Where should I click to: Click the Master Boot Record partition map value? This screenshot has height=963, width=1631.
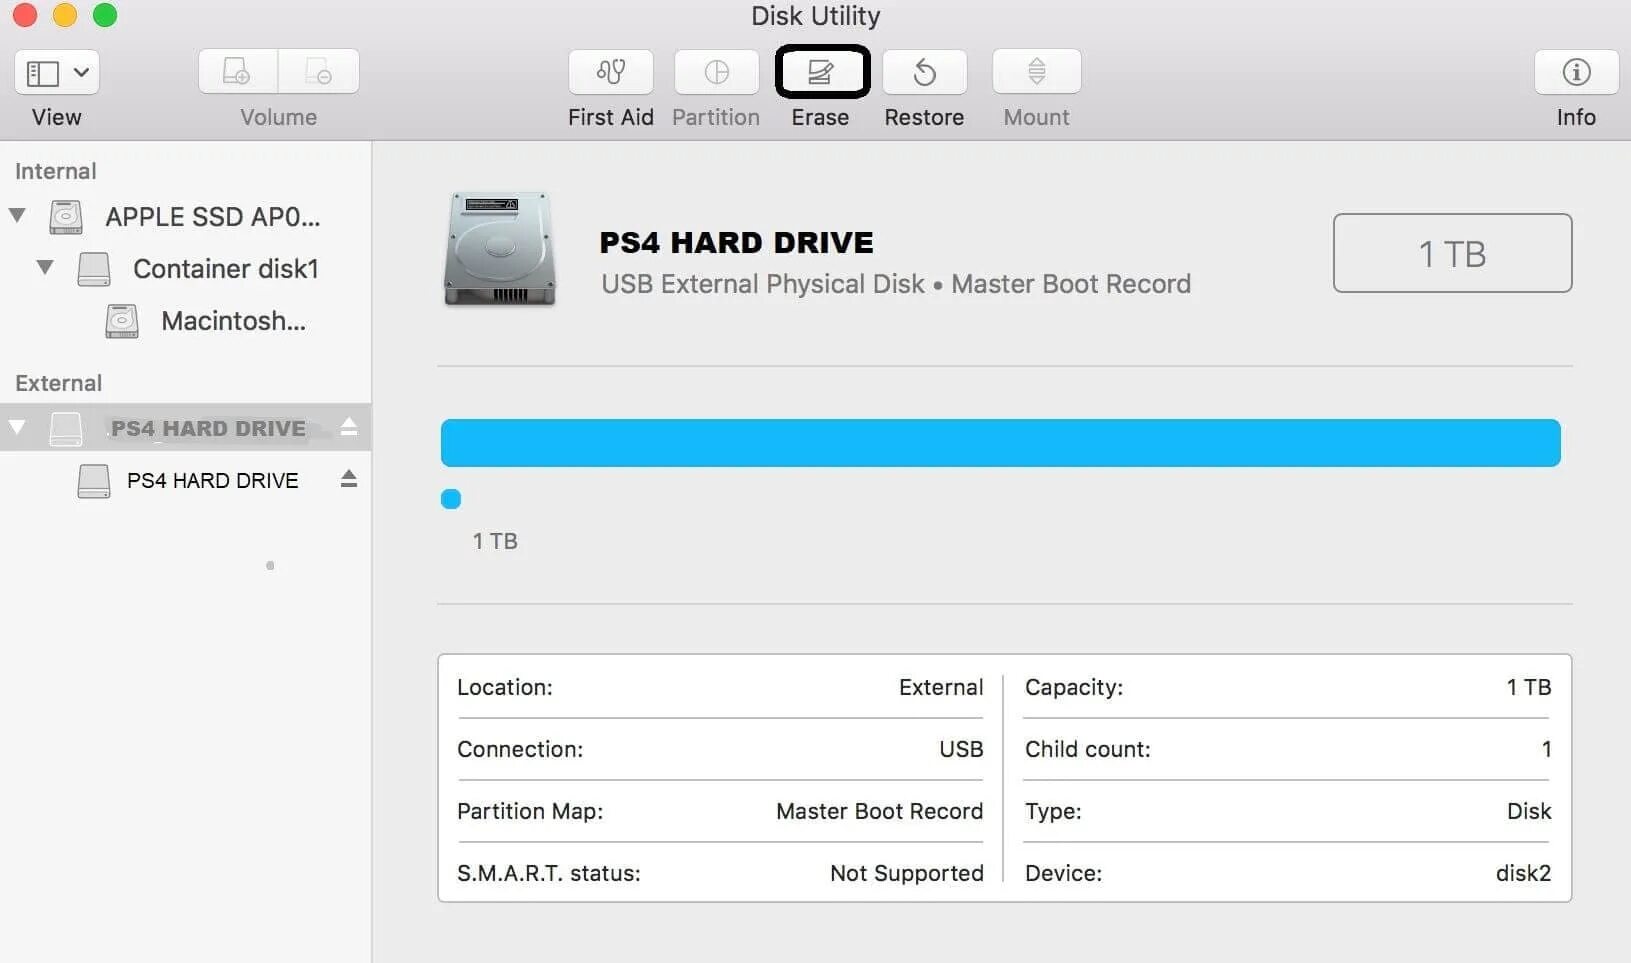[x=880, y=811]
